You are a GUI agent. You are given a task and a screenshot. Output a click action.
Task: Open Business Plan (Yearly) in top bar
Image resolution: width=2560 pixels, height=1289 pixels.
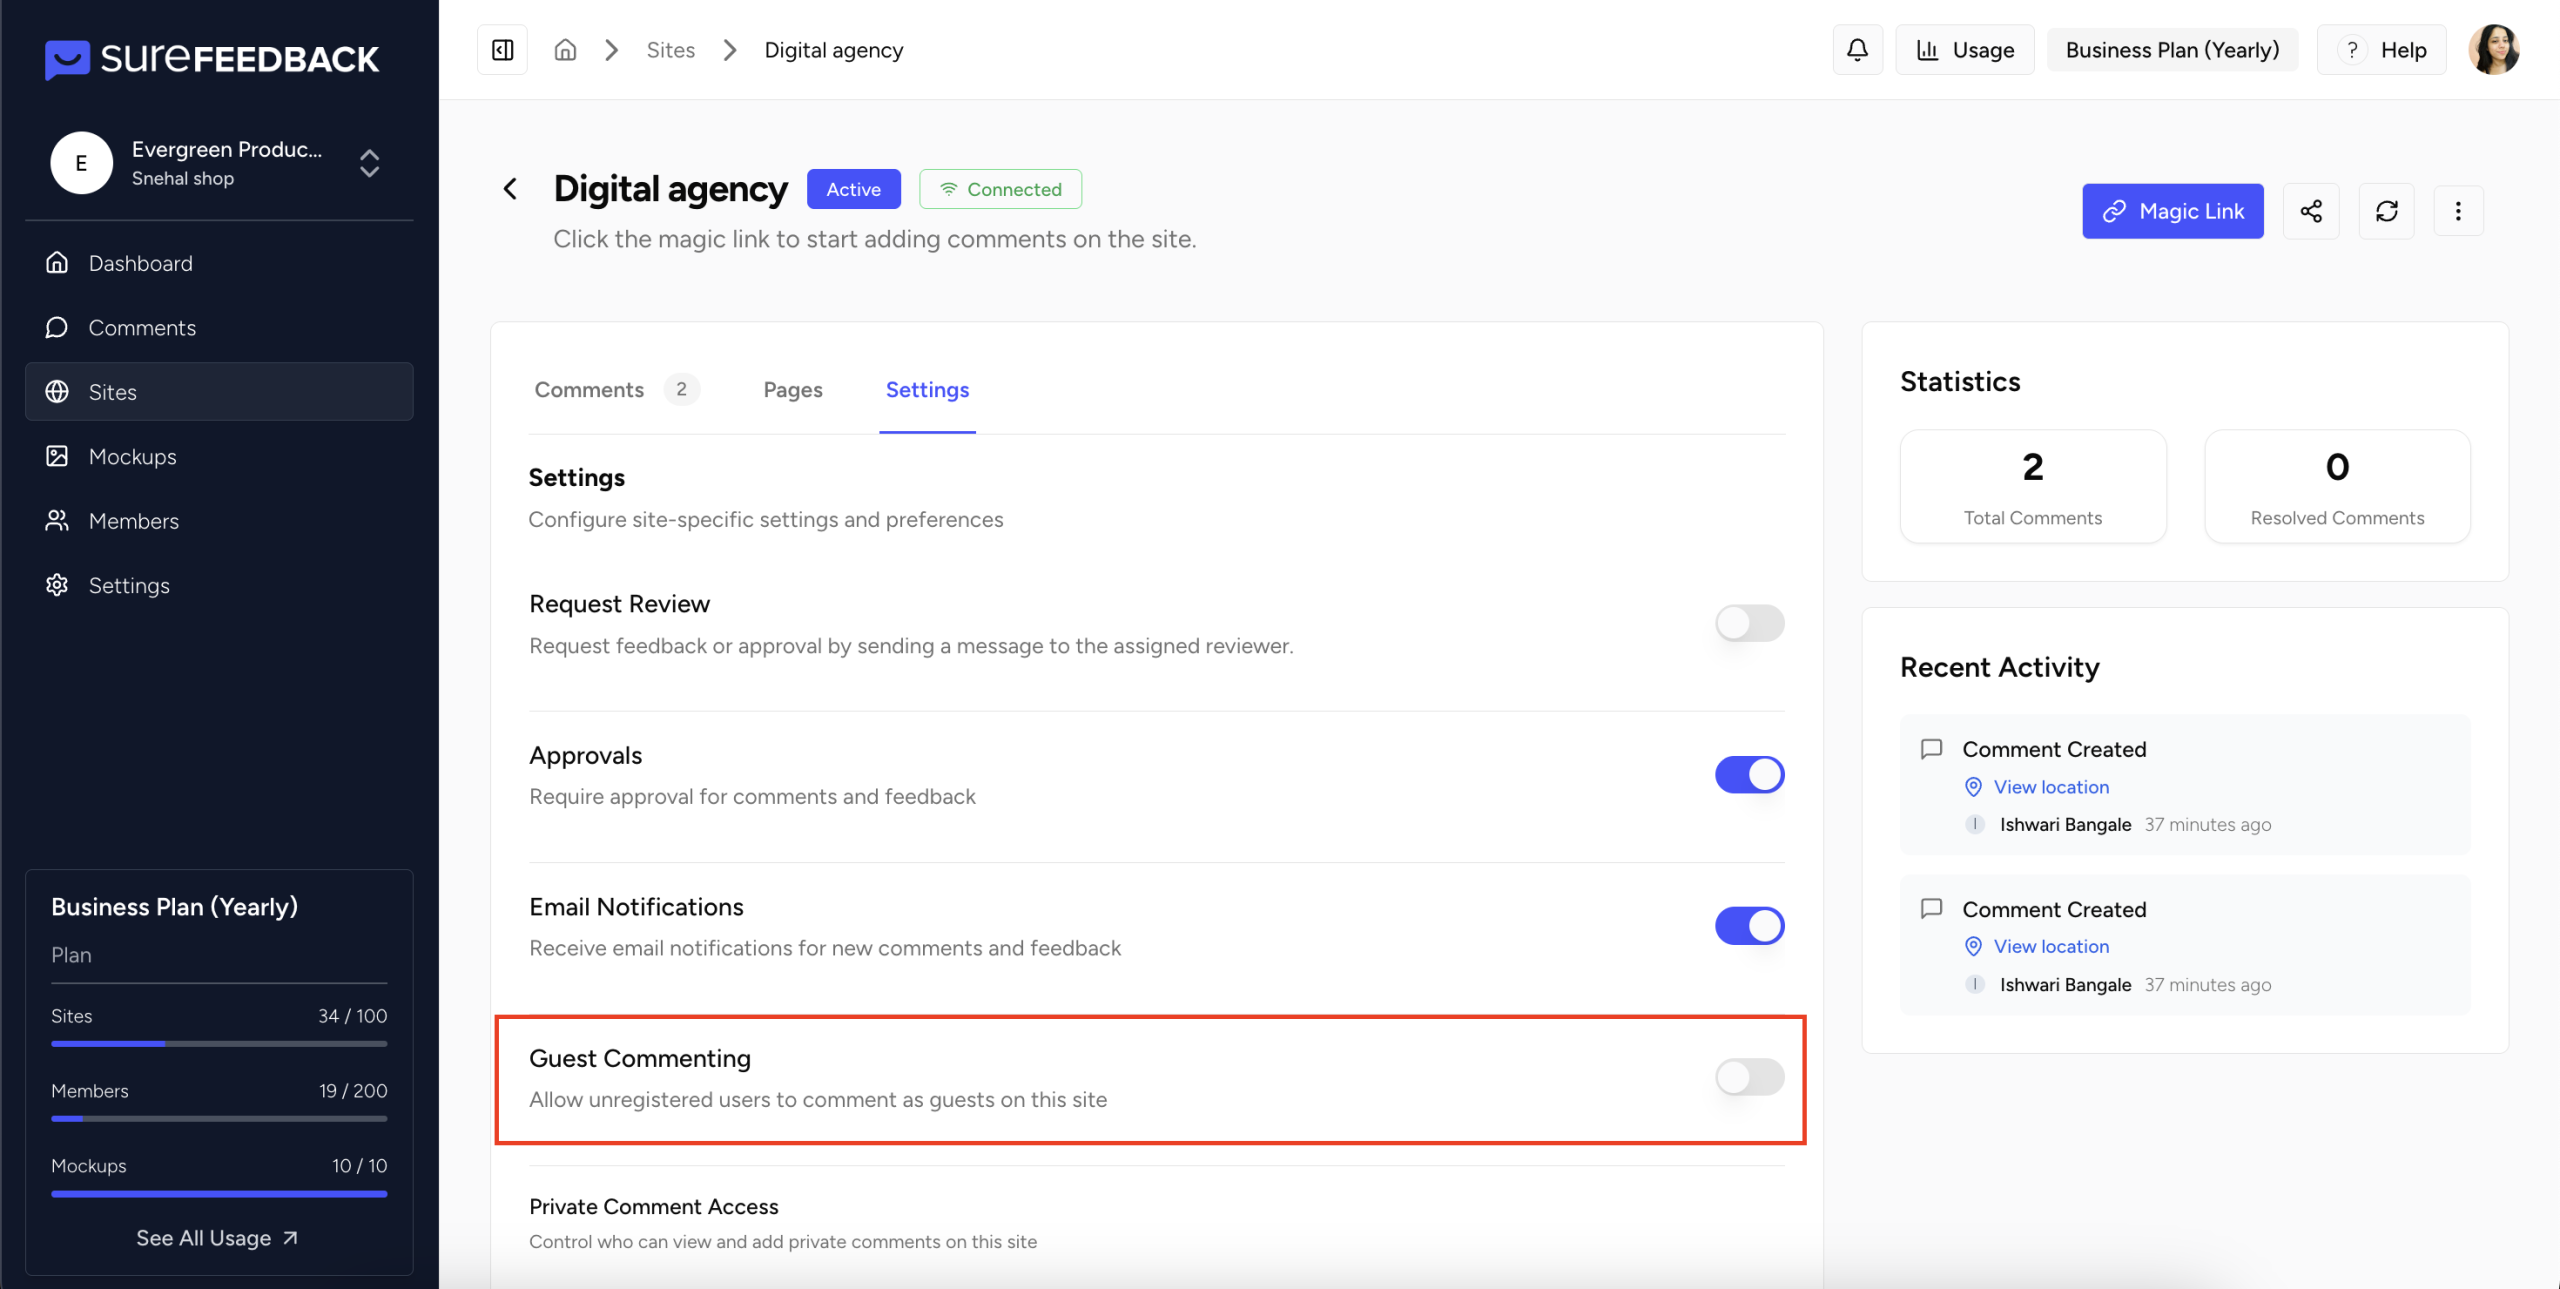tap(2172, 50)
